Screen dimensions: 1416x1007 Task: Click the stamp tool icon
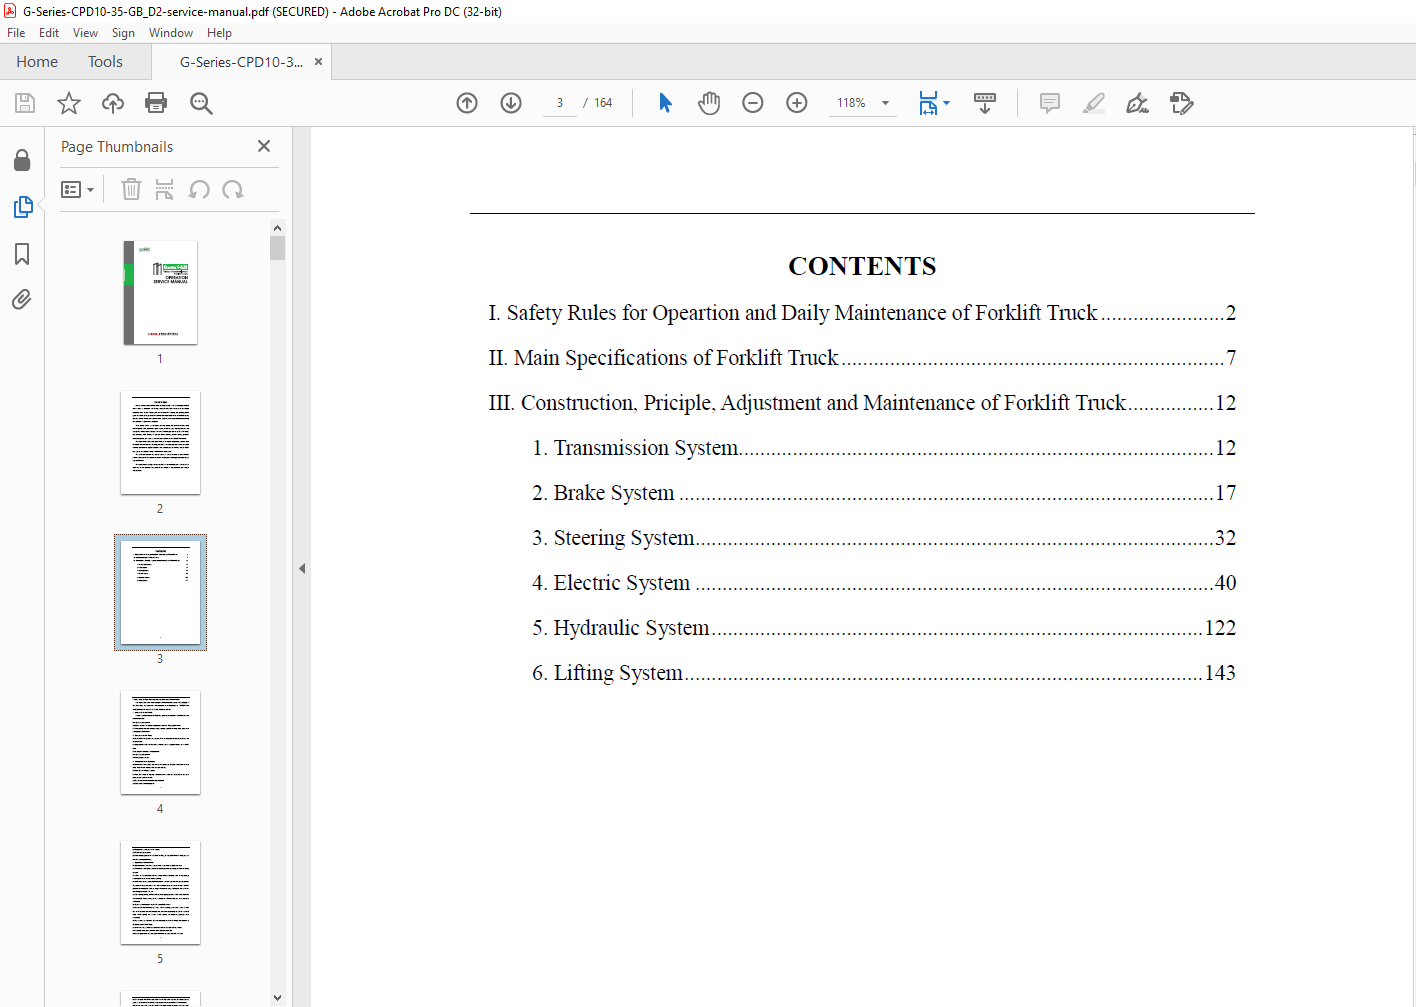tap(1182, 103)
